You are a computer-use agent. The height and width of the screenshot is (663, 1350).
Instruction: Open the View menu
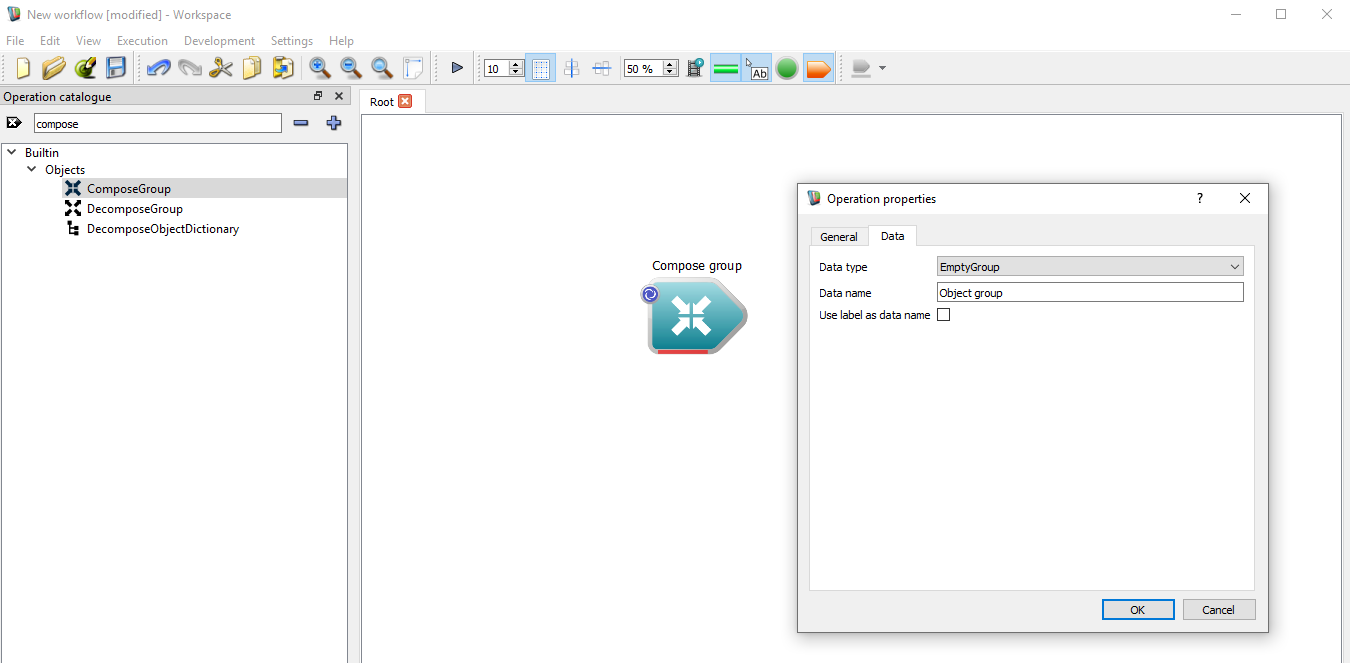(x=88, y=41)
